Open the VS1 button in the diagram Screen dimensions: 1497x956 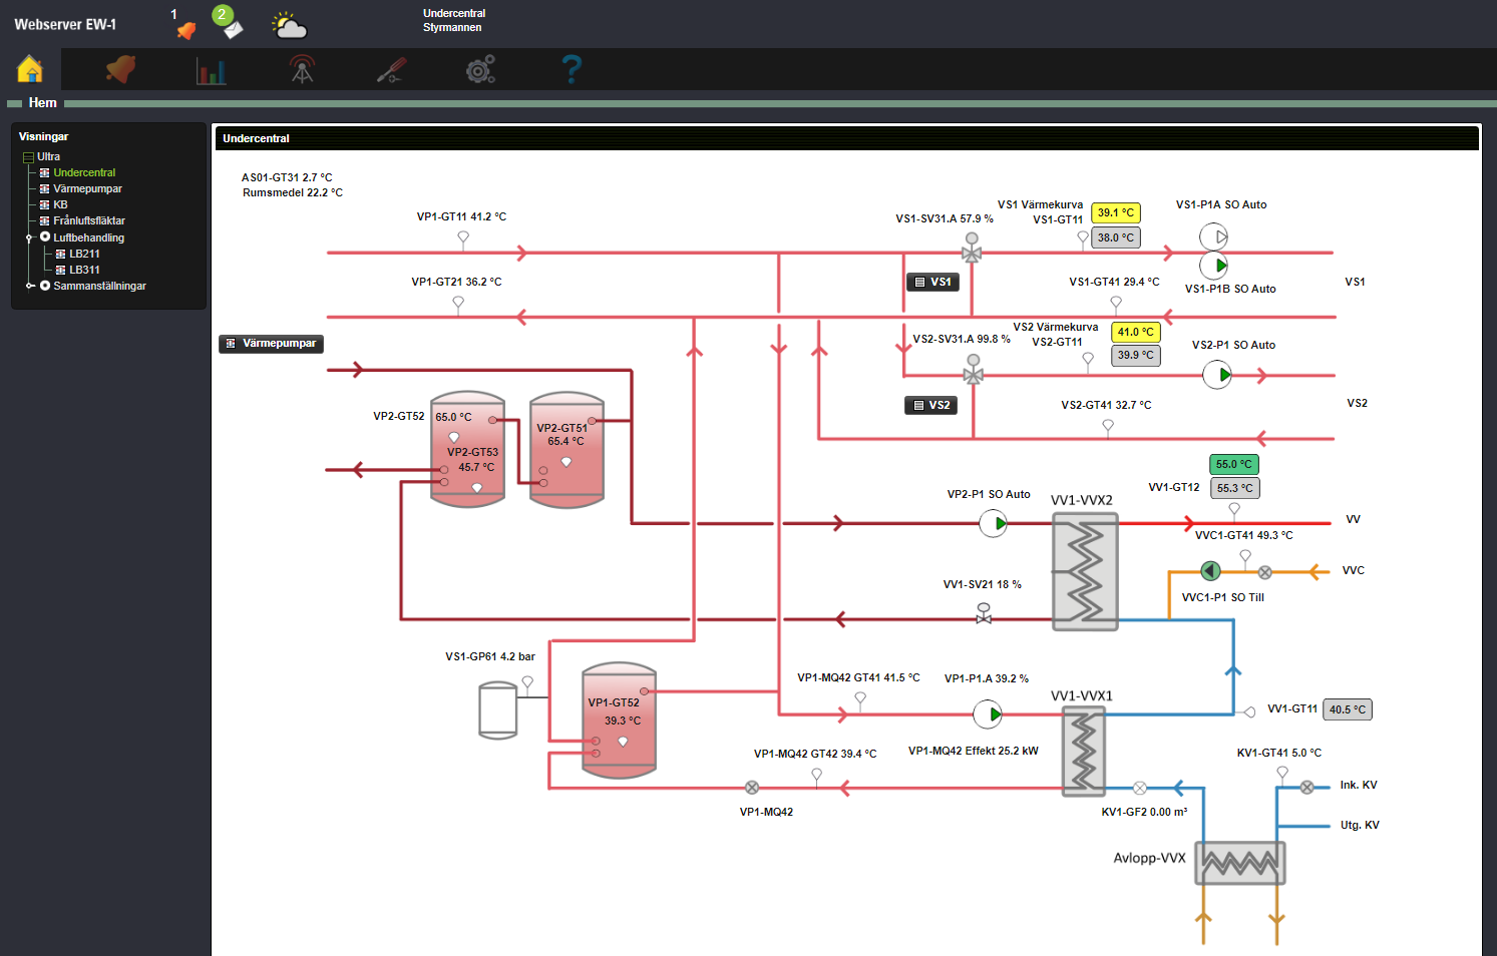(932, 282)
